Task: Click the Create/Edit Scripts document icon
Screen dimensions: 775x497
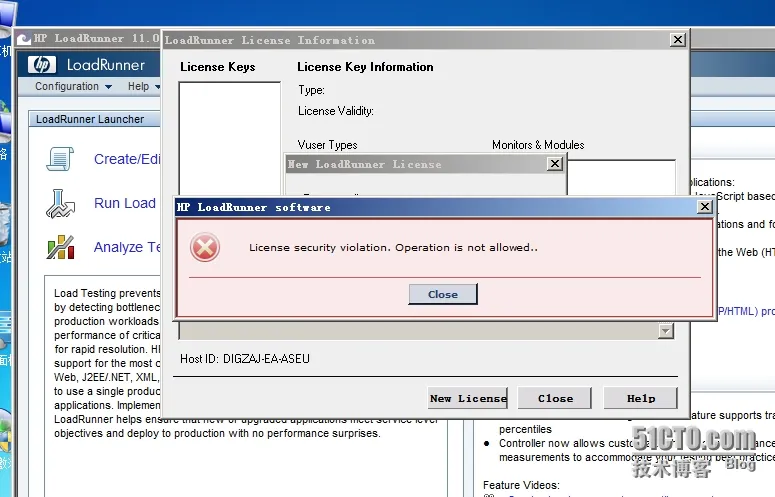Action: (60, 159)
